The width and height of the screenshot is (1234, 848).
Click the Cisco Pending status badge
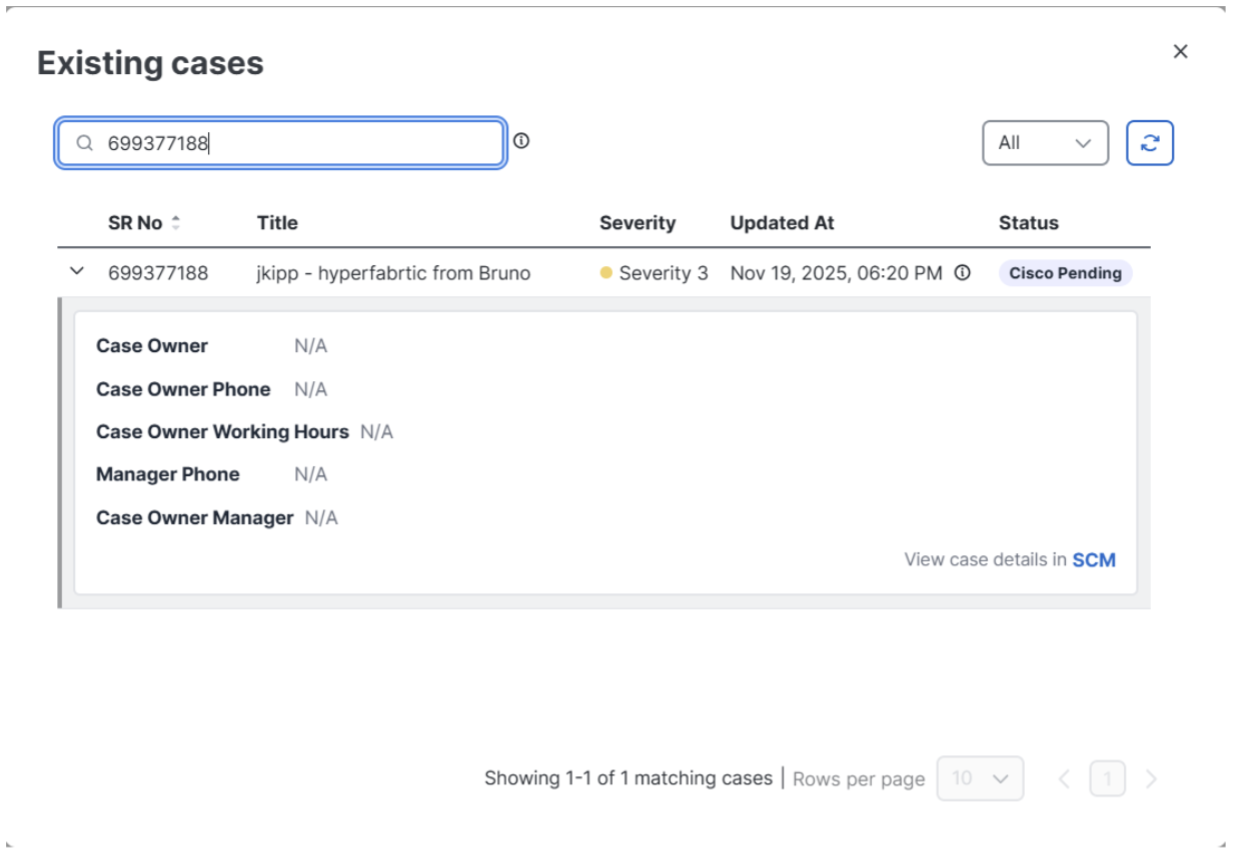tap(1065, 273)
